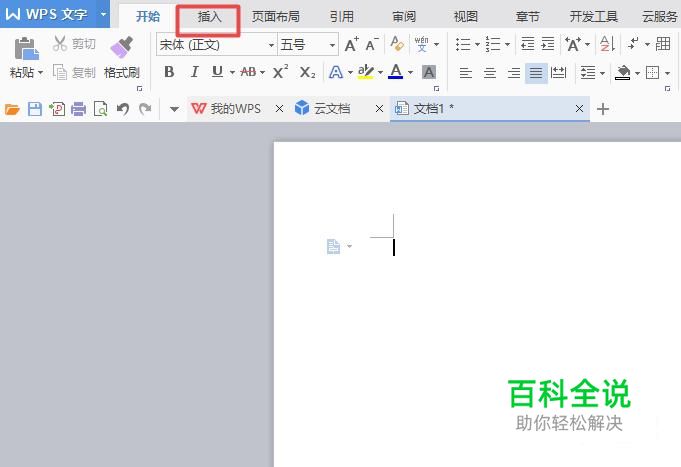The width and height of the screenshot is (681, 467).
Task: Toggle Italic formatting
Action: point(194,72)
